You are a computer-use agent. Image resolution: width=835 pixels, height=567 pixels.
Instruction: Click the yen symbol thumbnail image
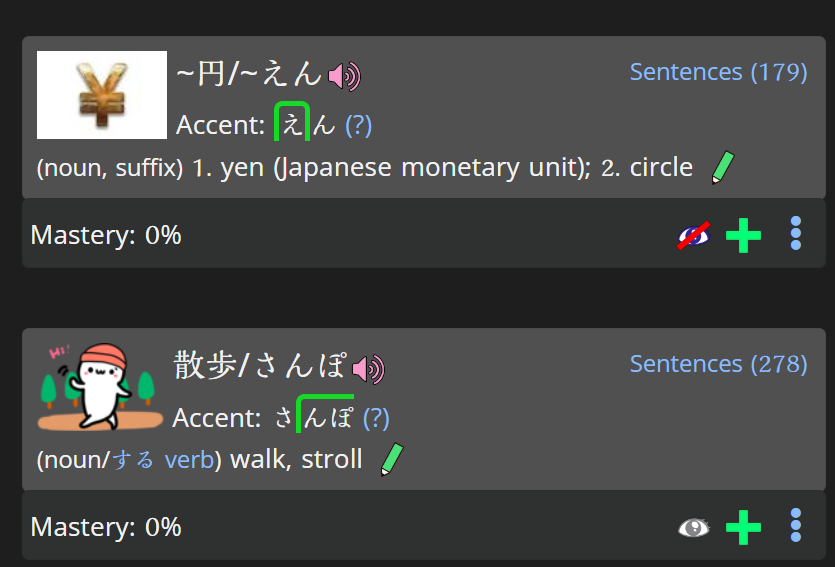[102, 95]
